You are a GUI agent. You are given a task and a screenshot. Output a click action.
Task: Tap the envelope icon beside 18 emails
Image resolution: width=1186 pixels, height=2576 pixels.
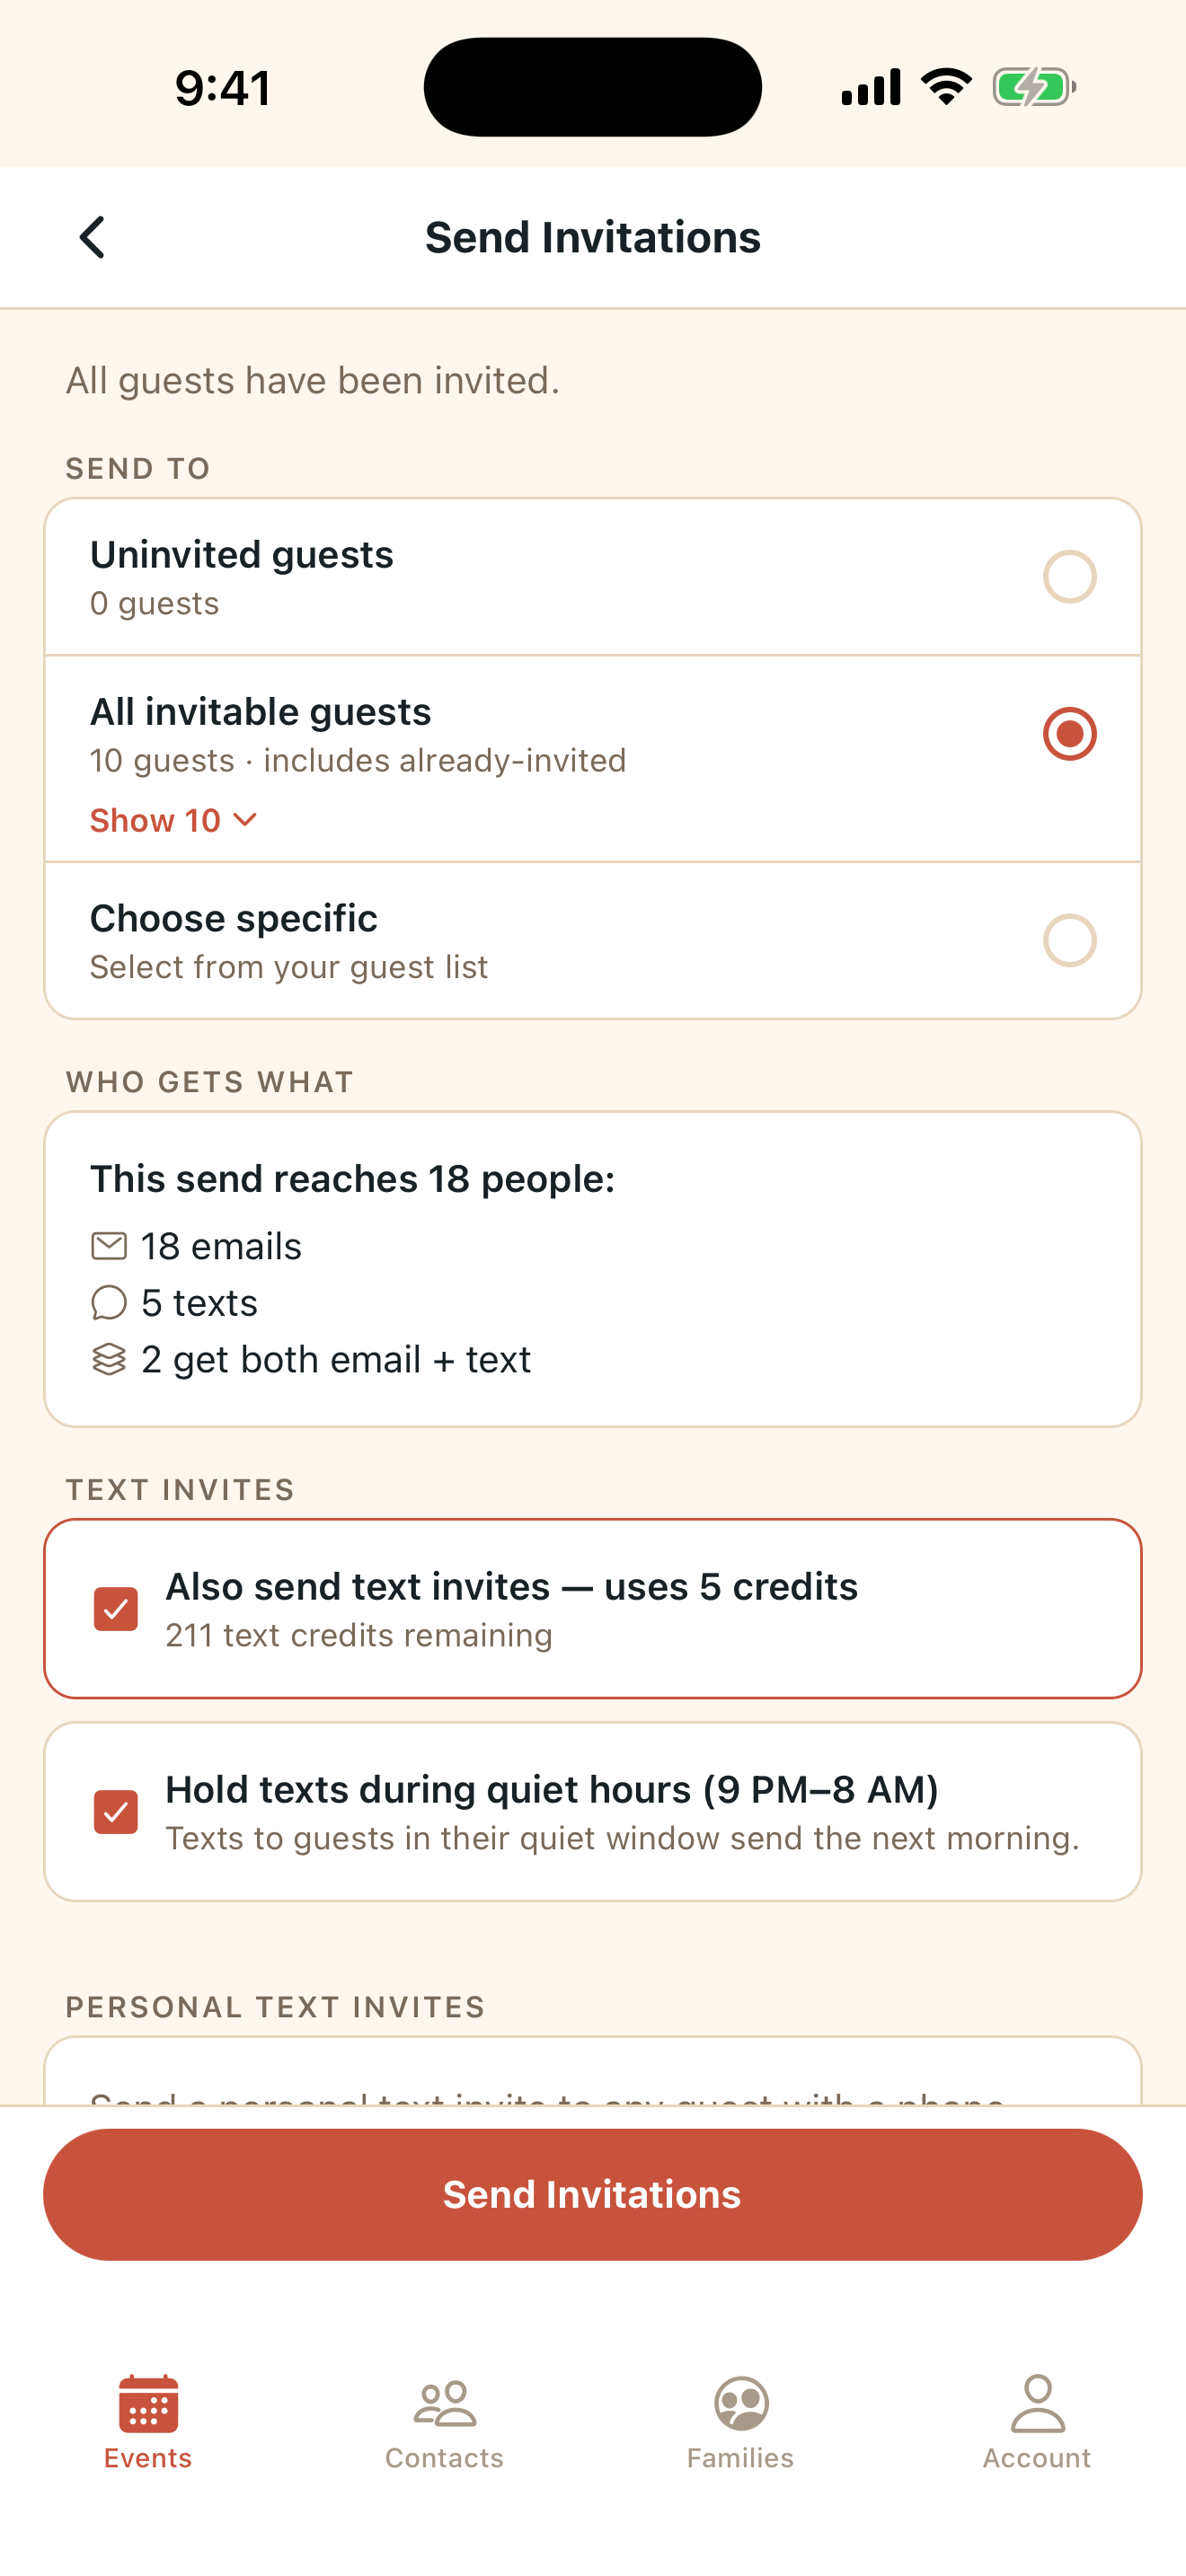(109, 1246)
